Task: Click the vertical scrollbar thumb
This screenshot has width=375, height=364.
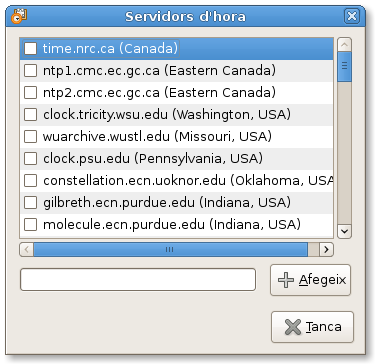Action: [344, 66]
